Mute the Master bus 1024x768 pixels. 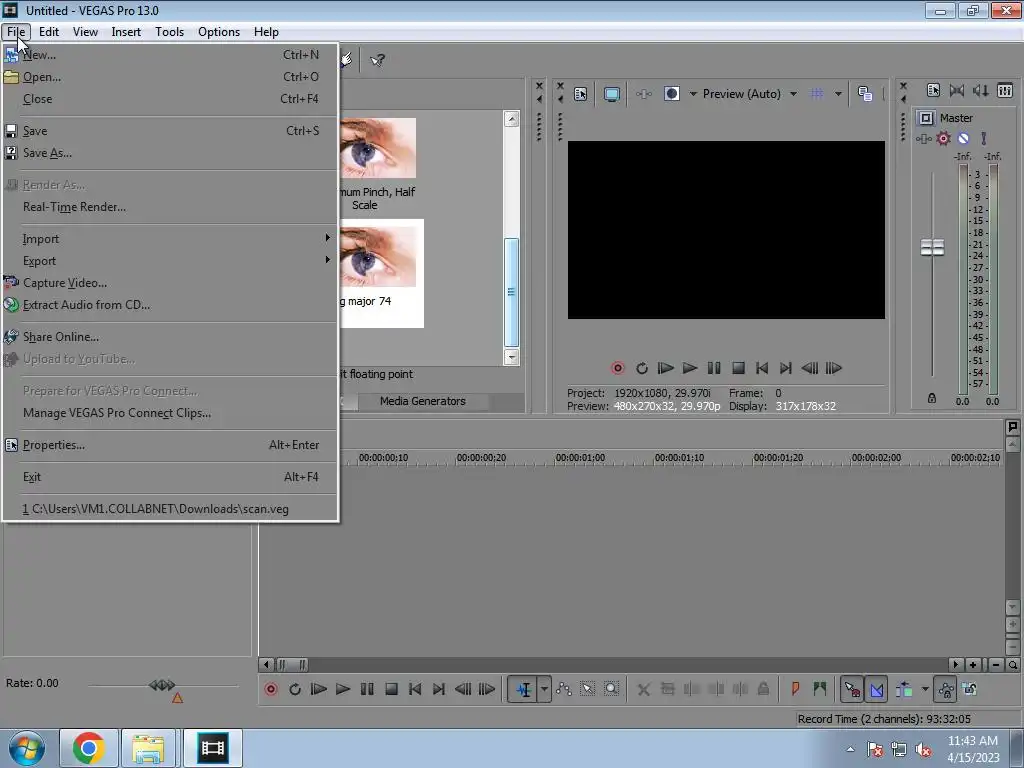[963, 138]
